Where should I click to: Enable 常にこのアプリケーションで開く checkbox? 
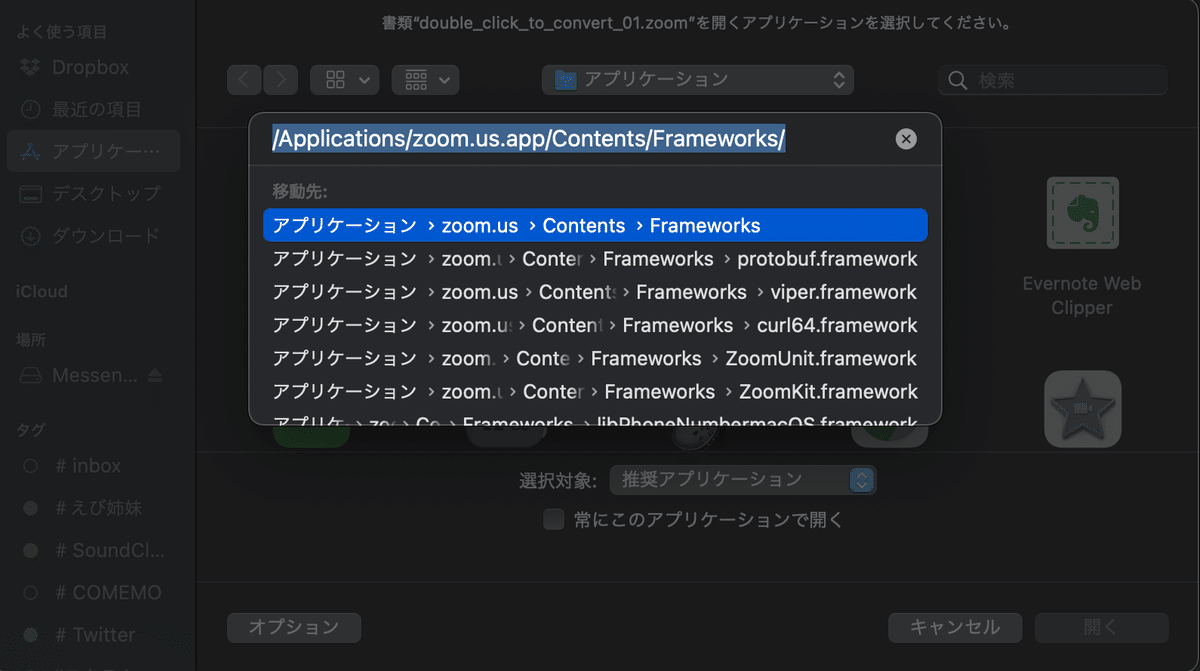pyautogui.click(x=553, y=520)
